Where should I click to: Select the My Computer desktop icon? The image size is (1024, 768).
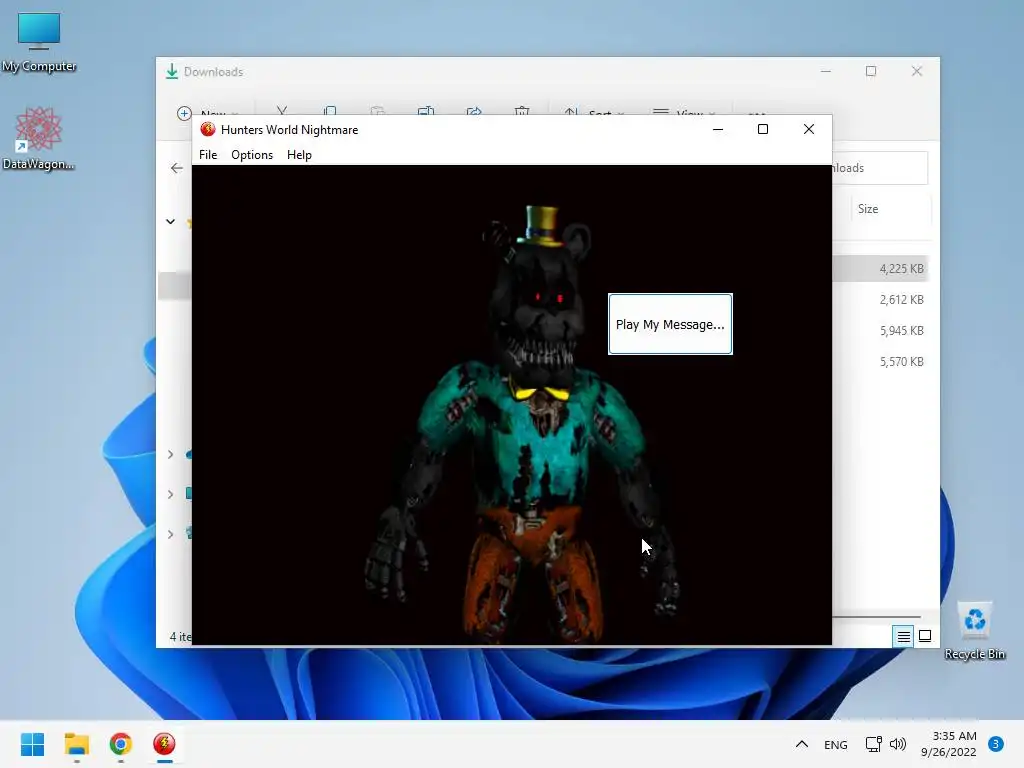tap(39, 42)
